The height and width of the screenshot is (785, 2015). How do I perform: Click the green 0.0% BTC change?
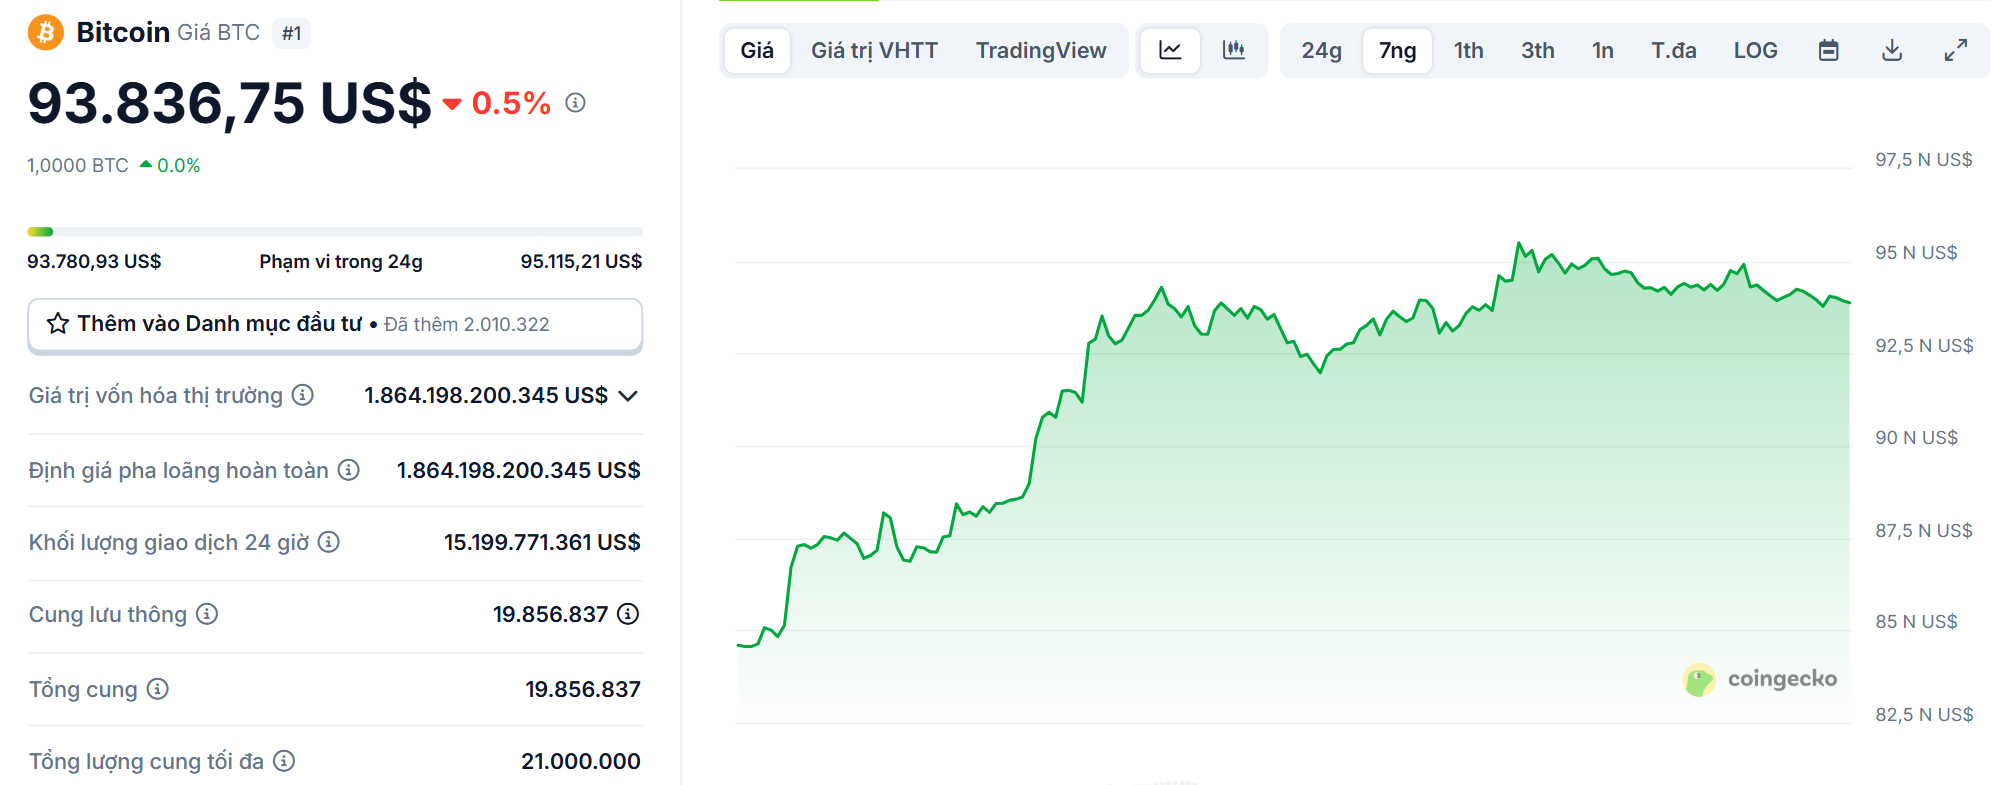(x=179, y=165)
